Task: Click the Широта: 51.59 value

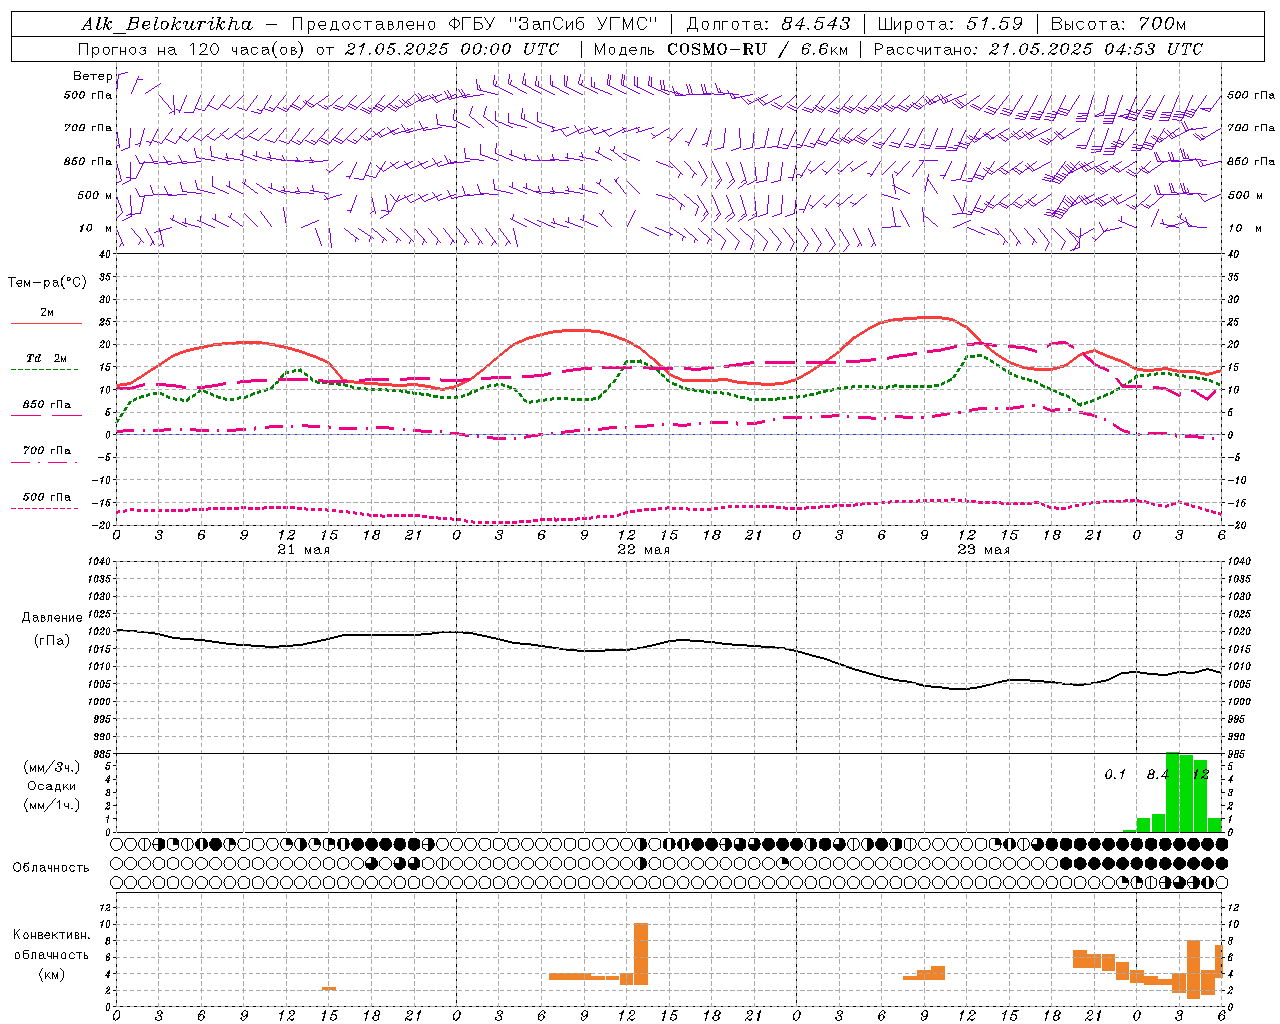Action: pos(950,24)
